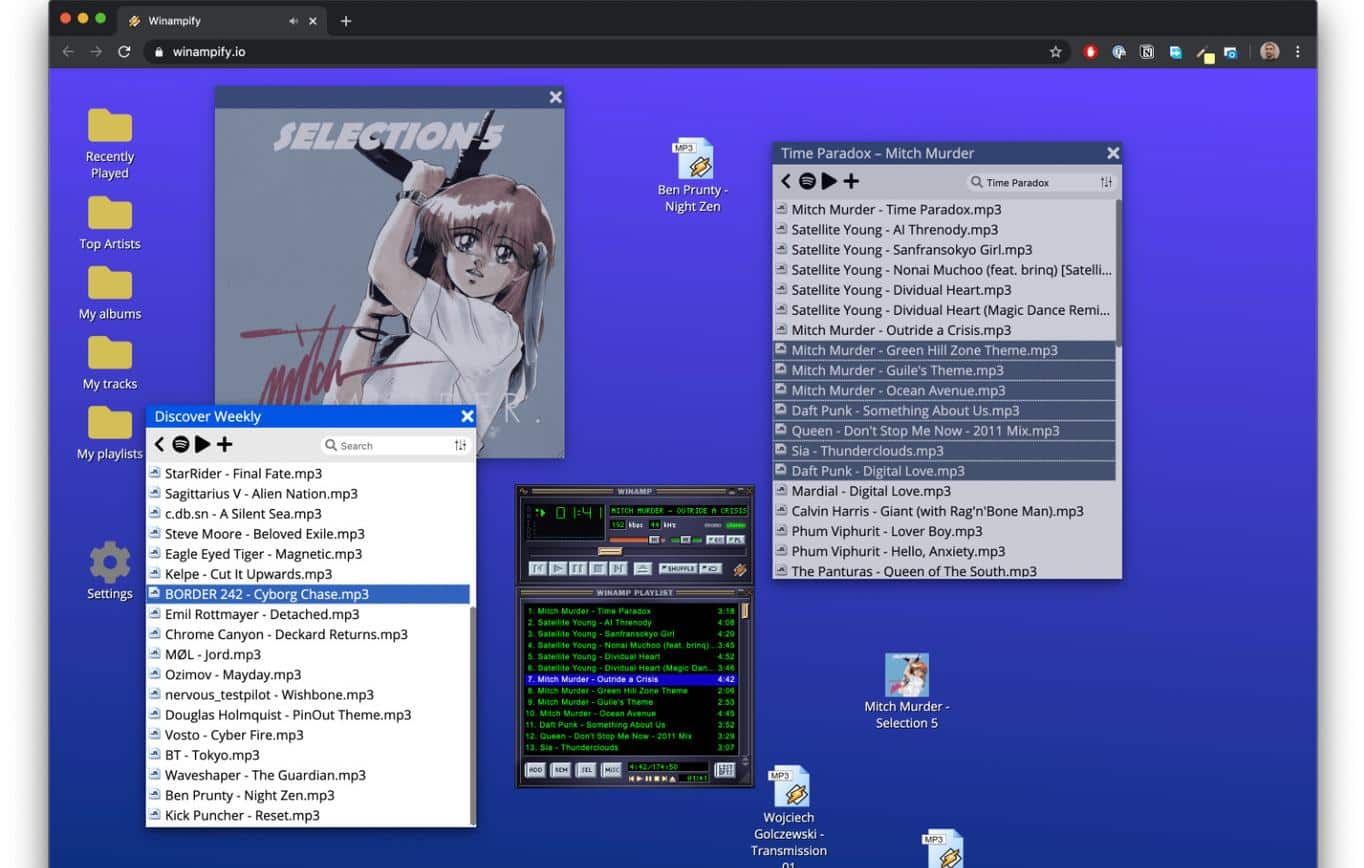Open the My albums folder

110,293
